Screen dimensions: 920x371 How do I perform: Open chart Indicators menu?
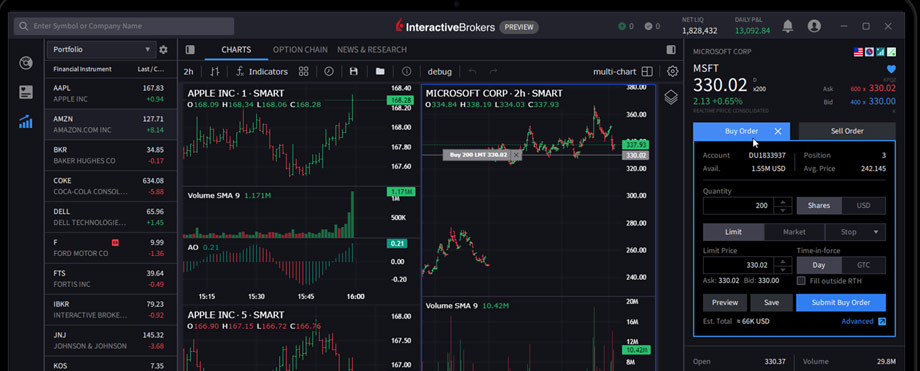pyautogui.click(x=261, y=72)
